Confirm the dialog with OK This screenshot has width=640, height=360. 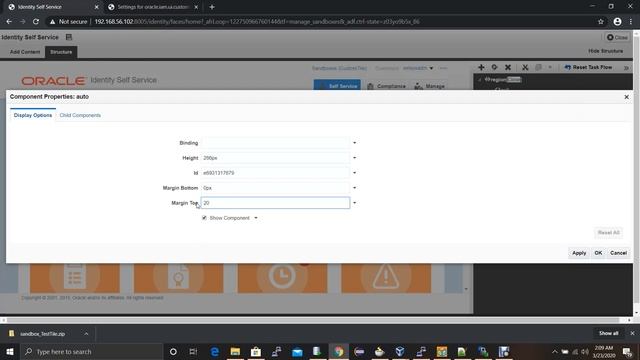[x=598, y=253]
